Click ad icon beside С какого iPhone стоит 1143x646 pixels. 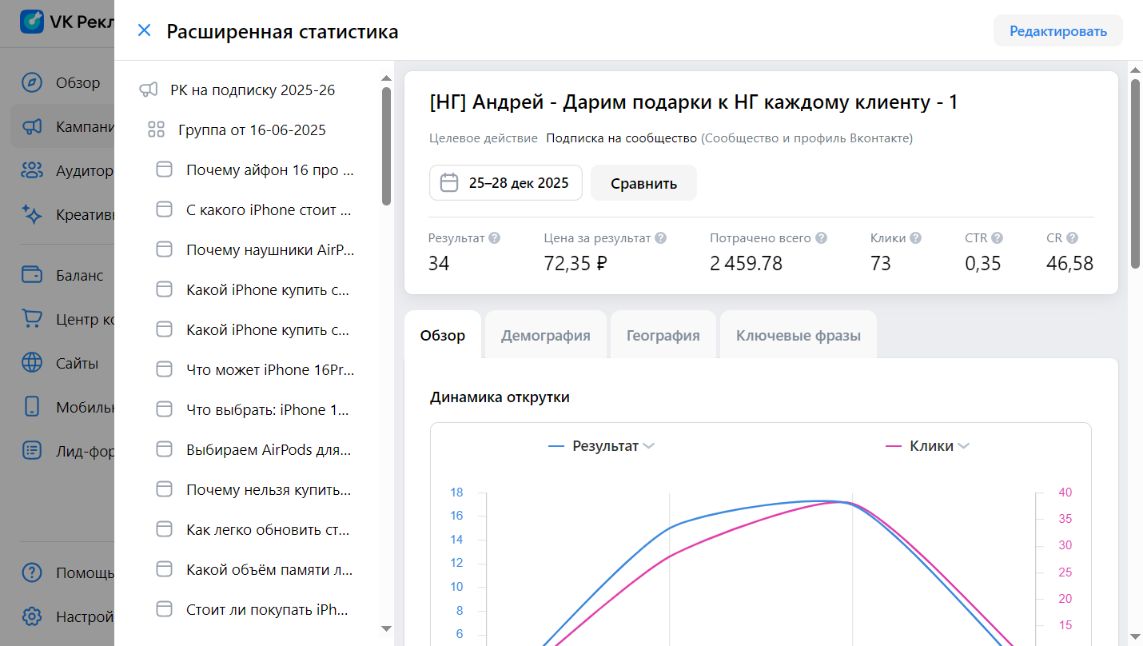[x=165, y=210]
